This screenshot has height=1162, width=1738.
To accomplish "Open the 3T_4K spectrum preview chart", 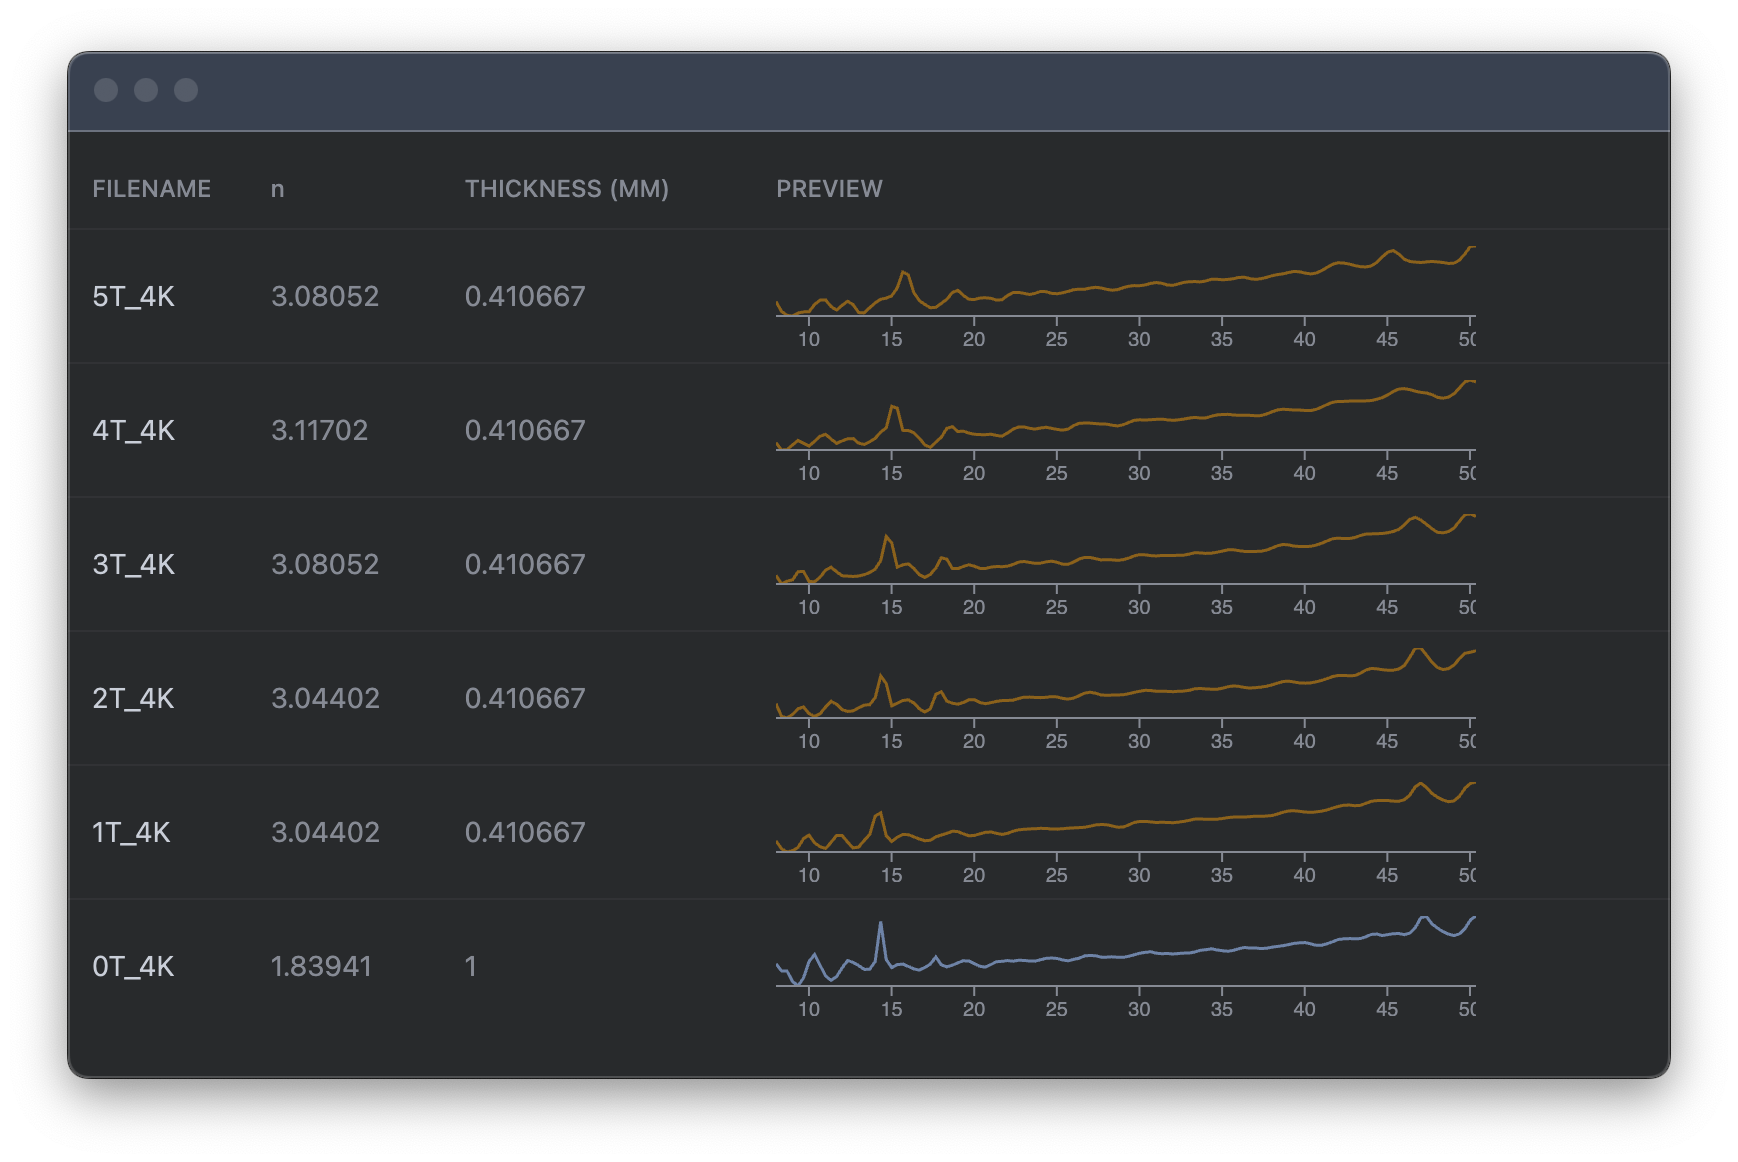I will tap(1126, 564).
